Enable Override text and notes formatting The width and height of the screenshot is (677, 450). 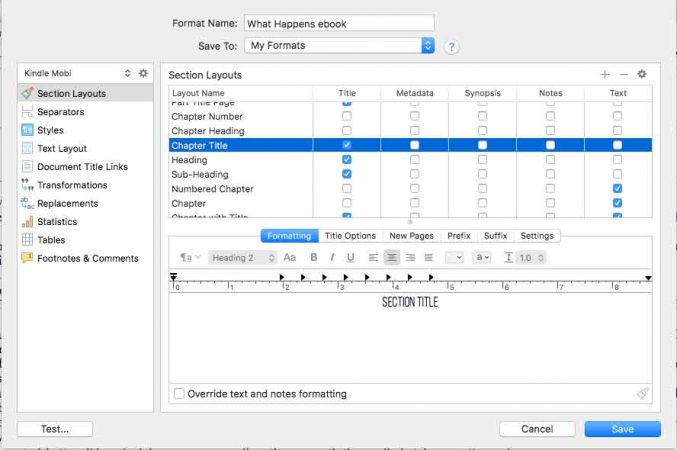point(179,393)
